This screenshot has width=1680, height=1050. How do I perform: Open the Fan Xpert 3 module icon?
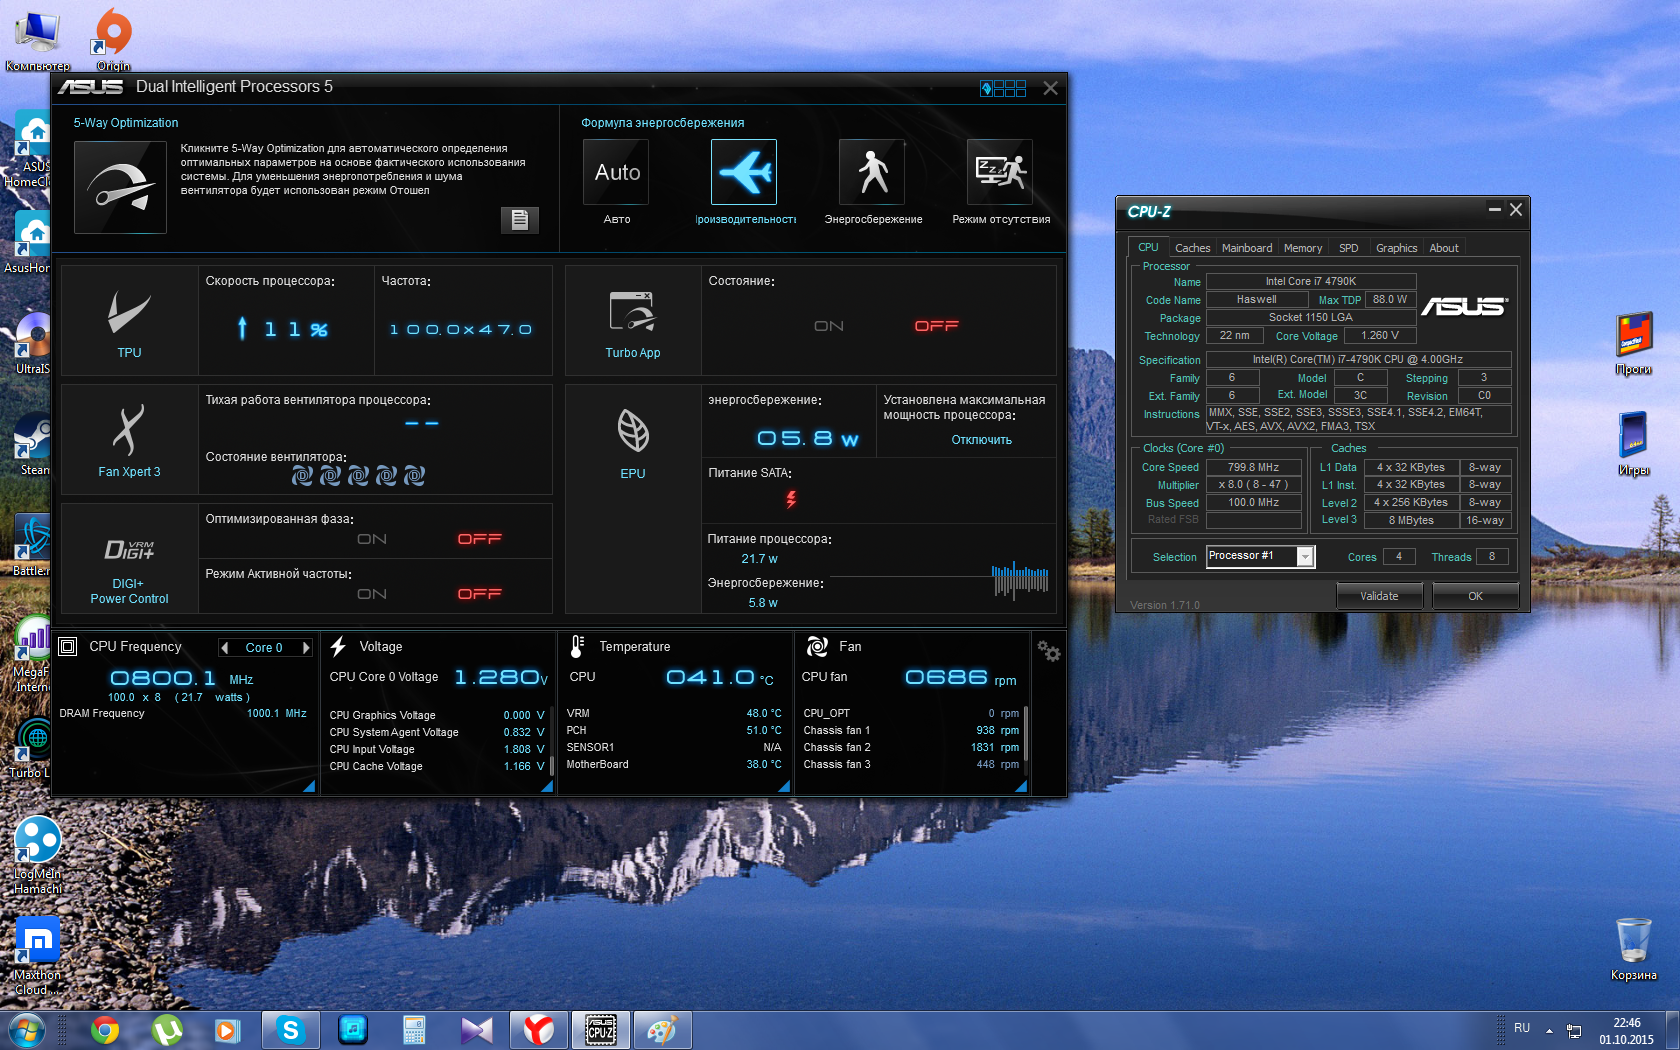pos(129,430)
